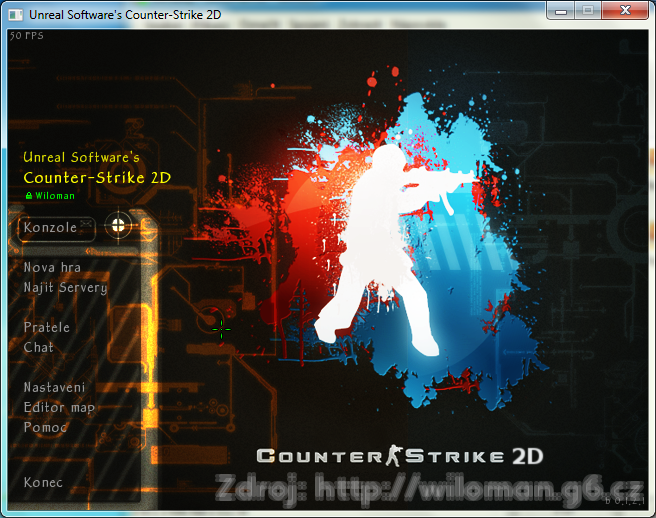Close the Counter-Strike 2D window
The height and width of the screenshot is (518, 656).
pyautogui.click(x=625, y=10)
